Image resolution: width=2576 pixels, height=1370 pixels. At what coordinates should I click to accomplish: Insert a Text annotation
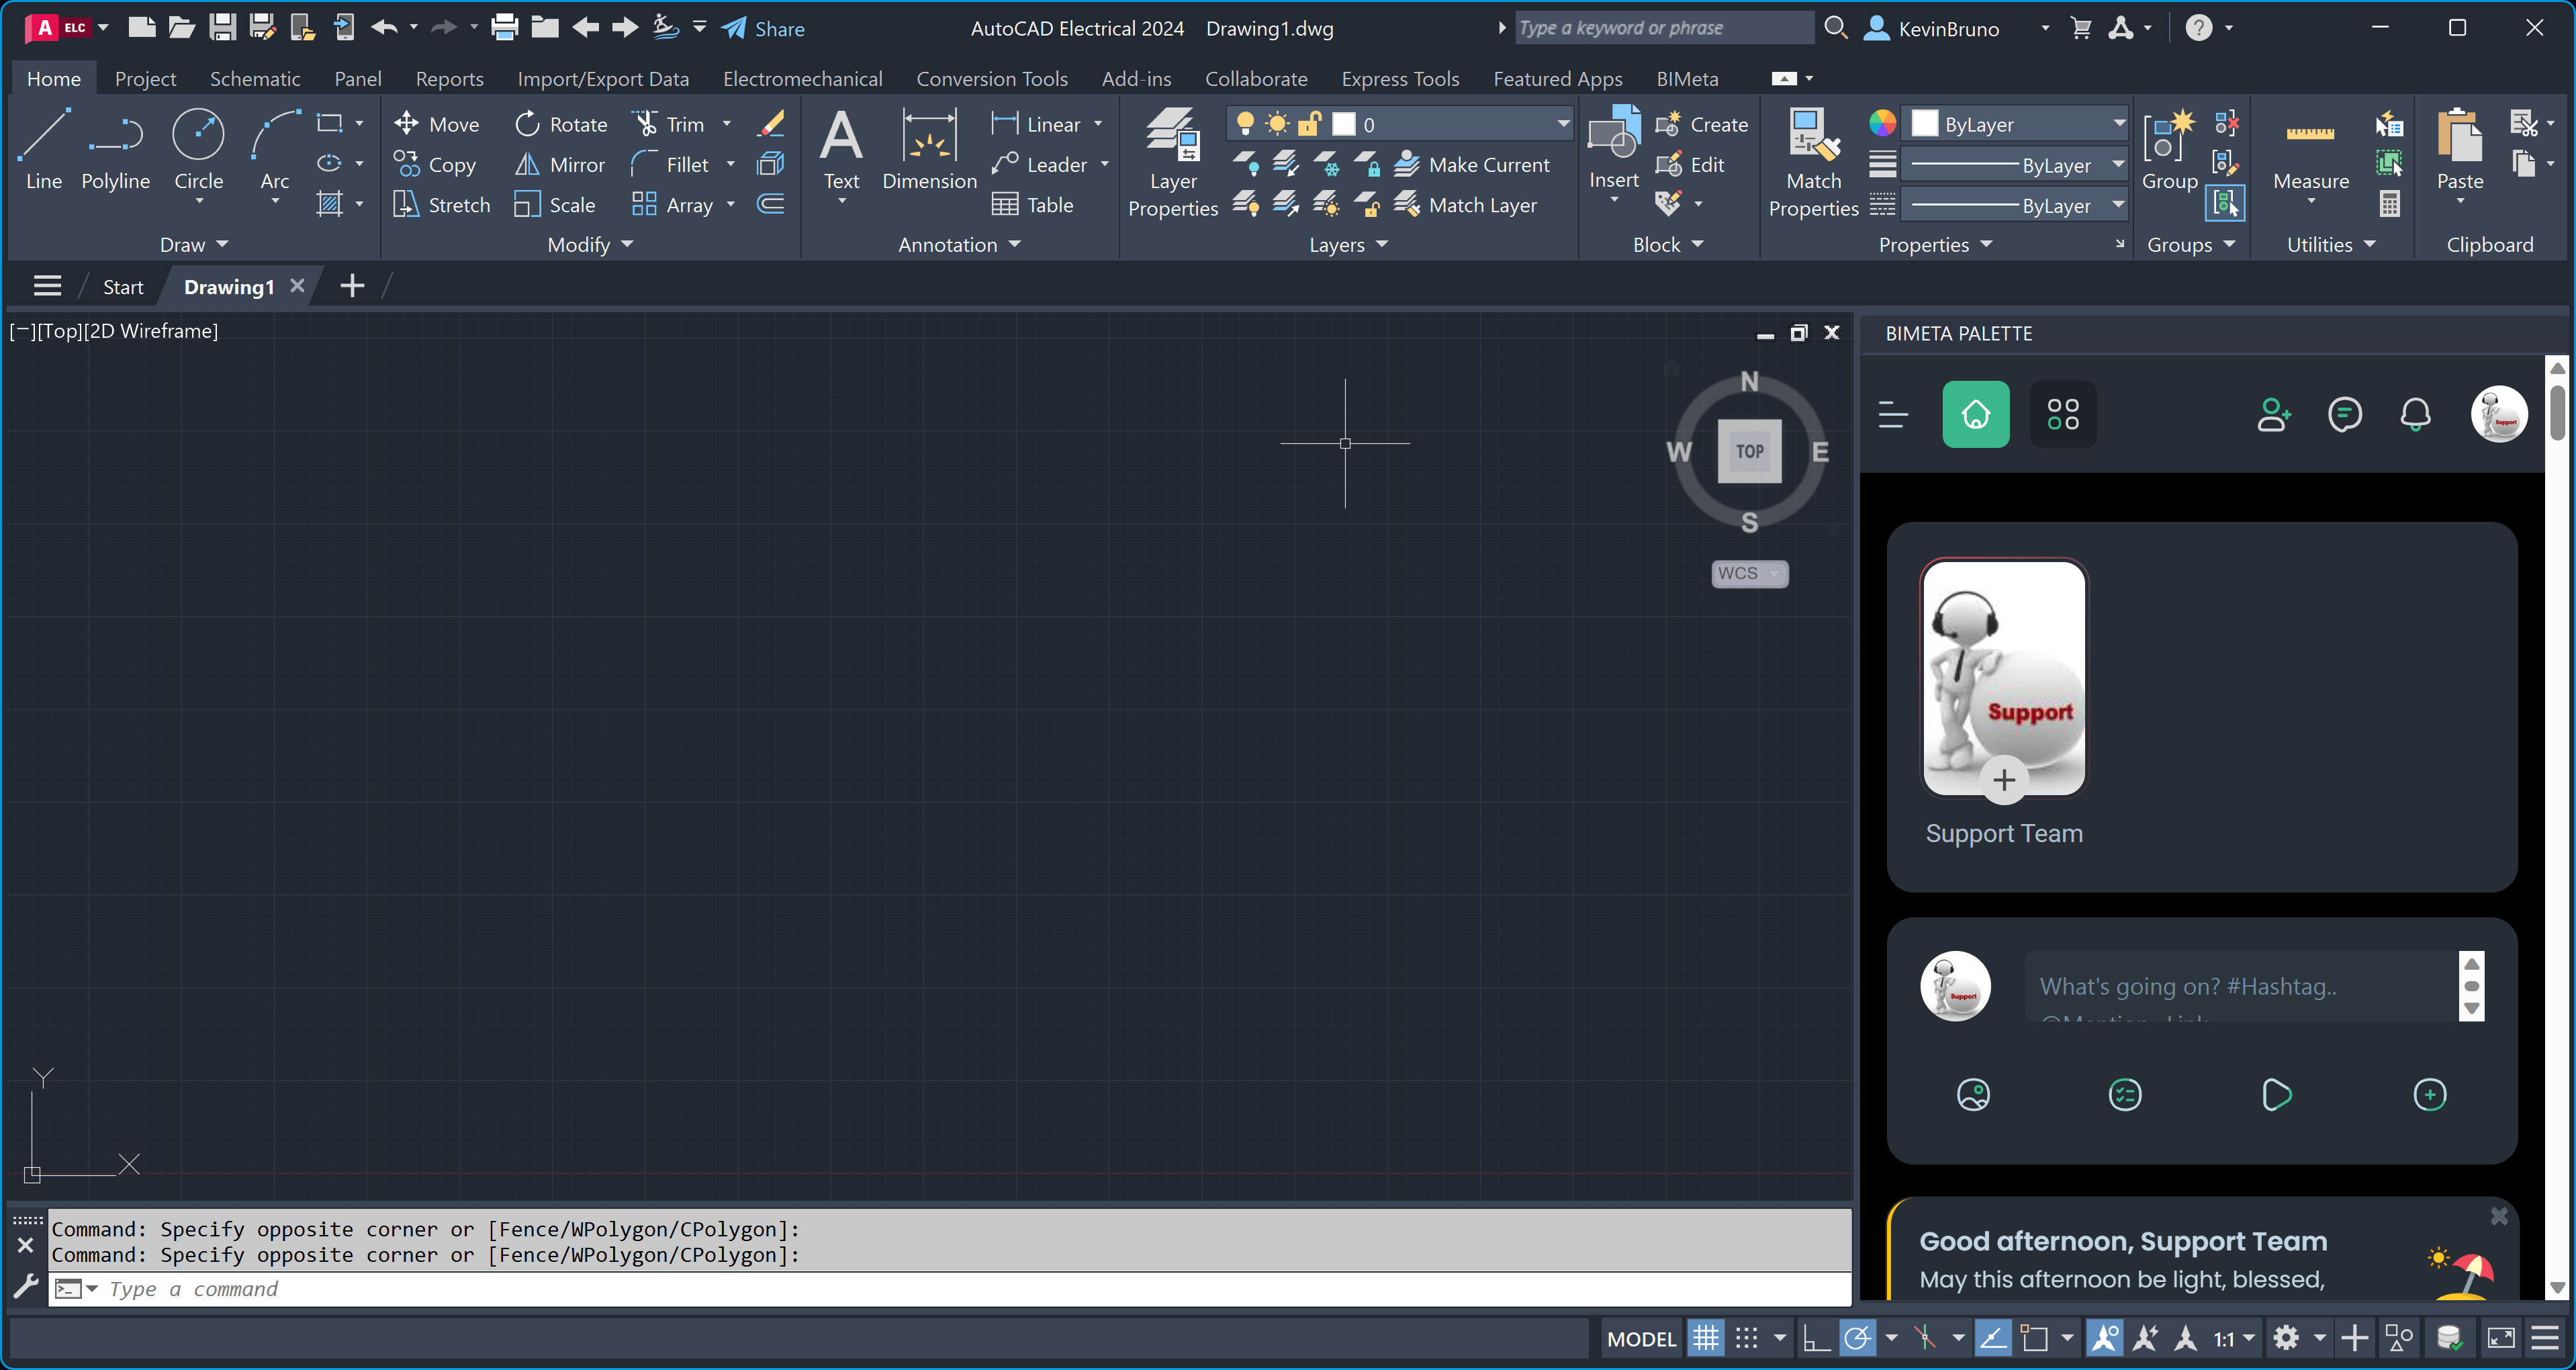[x=841, y=150]
